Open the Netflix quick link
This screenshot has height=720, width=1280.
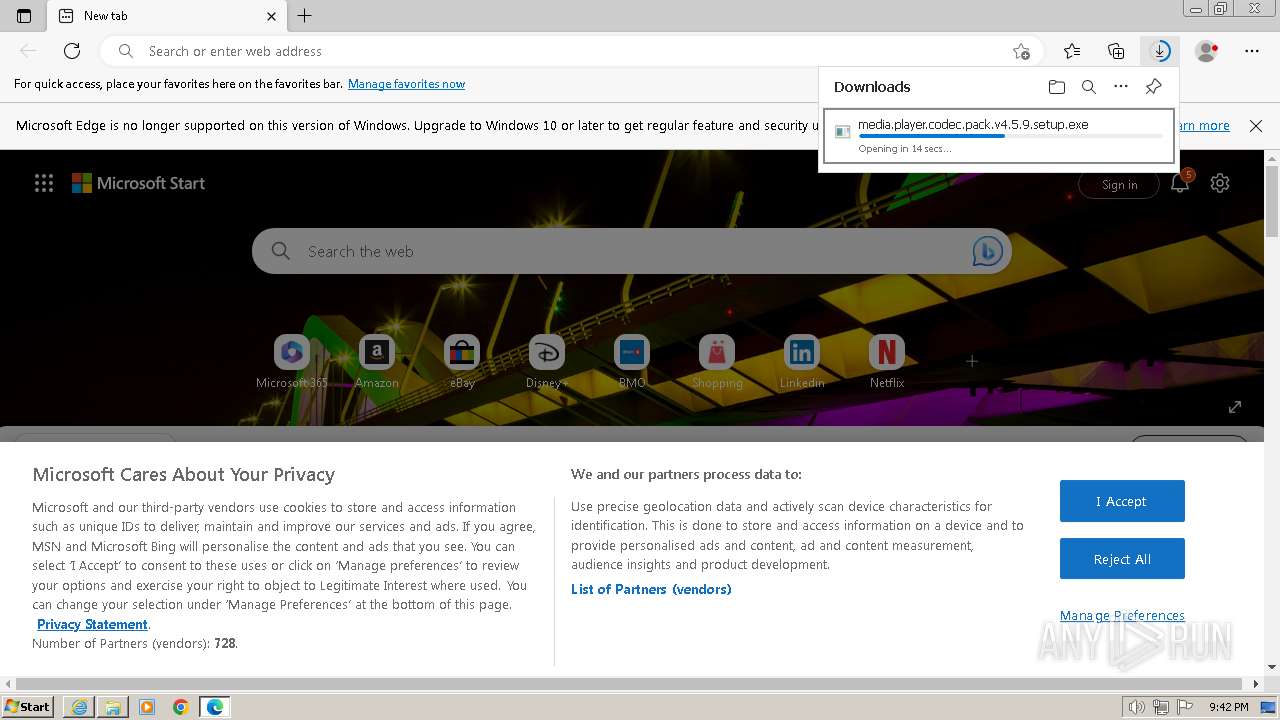point(887,362)
